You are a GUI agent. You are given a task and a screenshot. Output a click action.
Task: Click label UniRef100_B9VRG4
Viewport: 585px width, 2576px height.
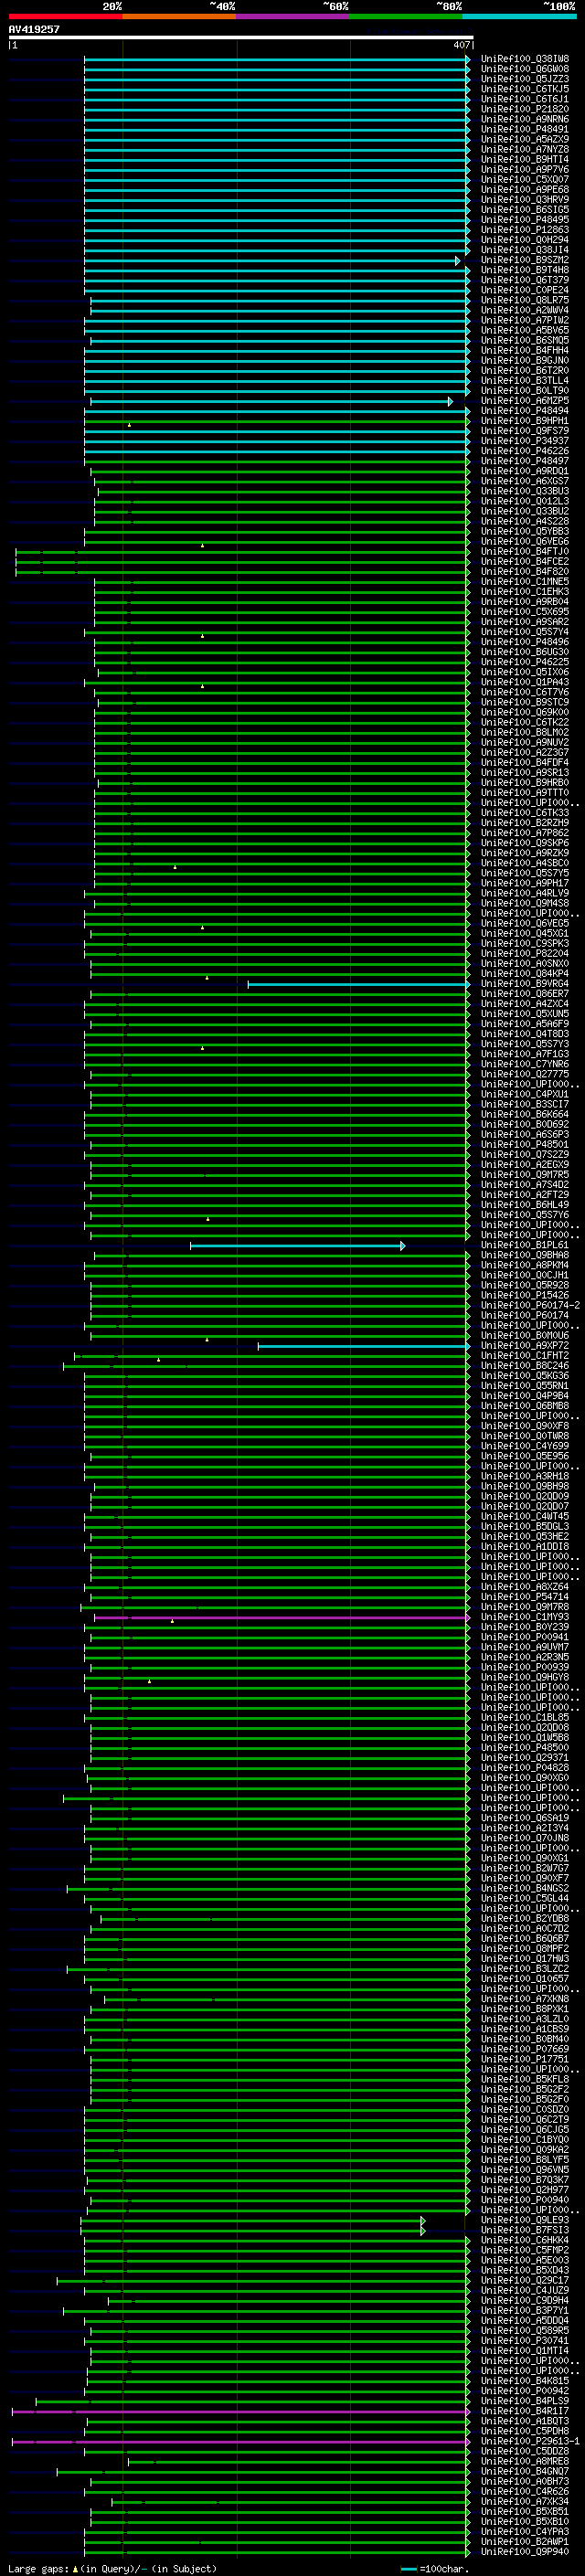click(x=525, y=984)
